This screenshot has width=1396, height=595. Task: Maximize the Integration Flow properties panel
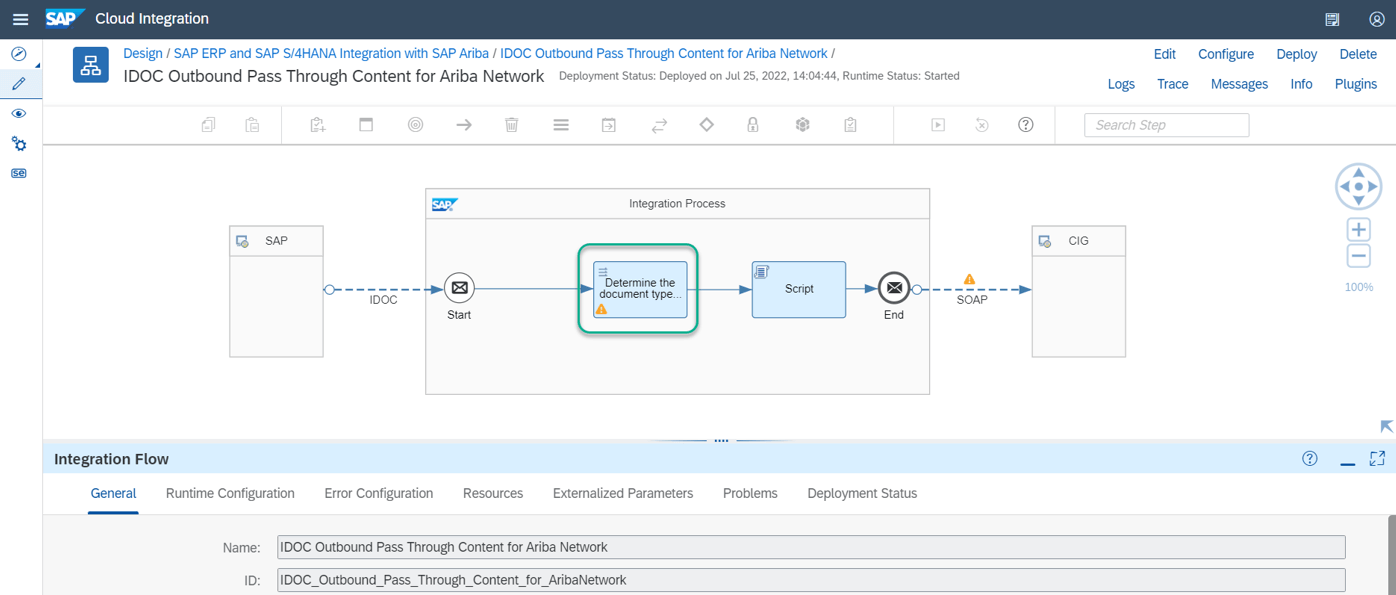[1377, 458]
